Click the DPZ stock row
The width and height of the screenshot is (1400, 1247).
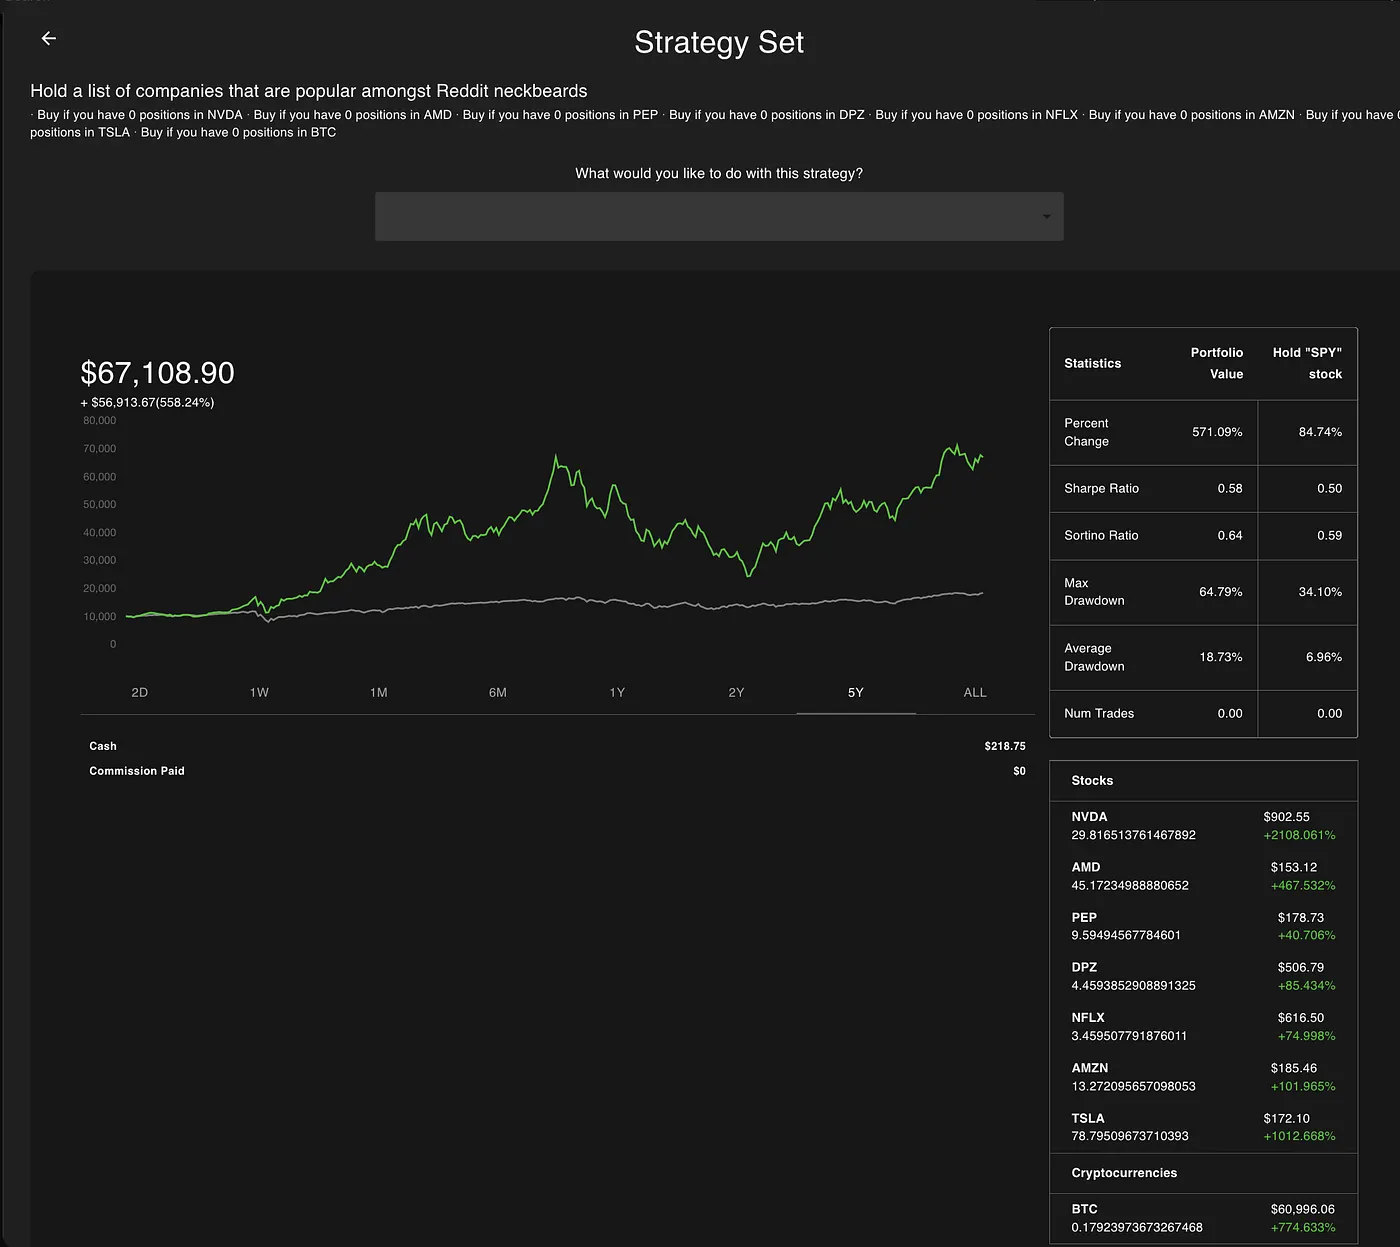click(x=1203, y=976)
